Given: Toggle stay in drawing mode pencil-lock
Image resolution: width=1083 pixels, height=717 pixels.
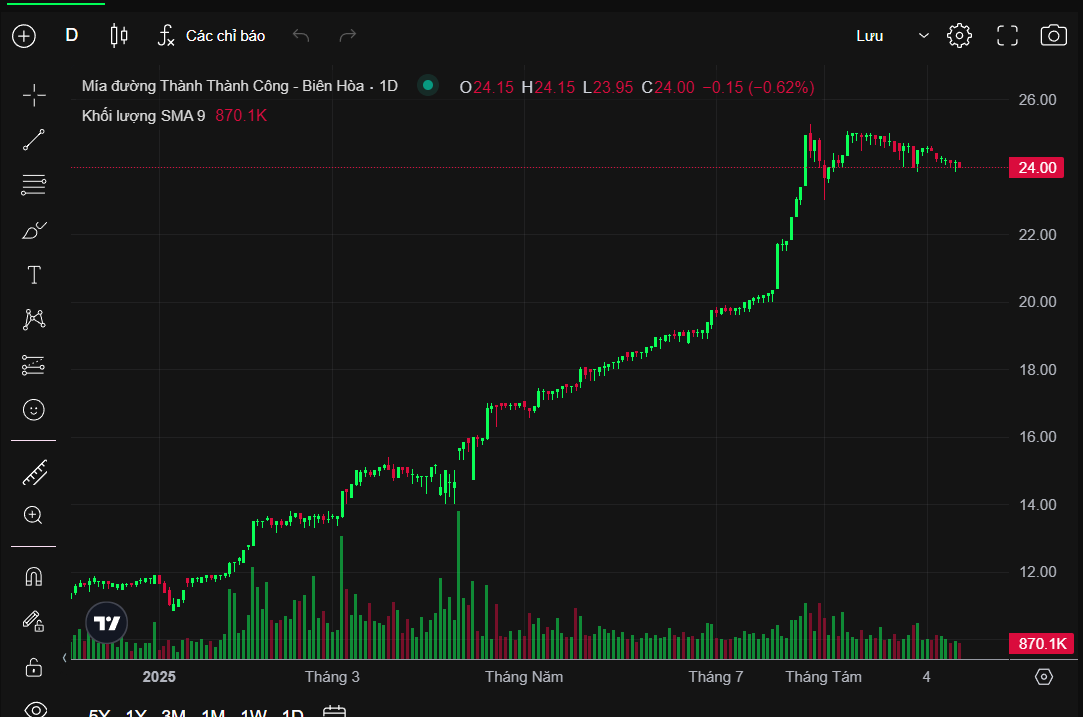Looking at the screenshot, I should 34,622.
